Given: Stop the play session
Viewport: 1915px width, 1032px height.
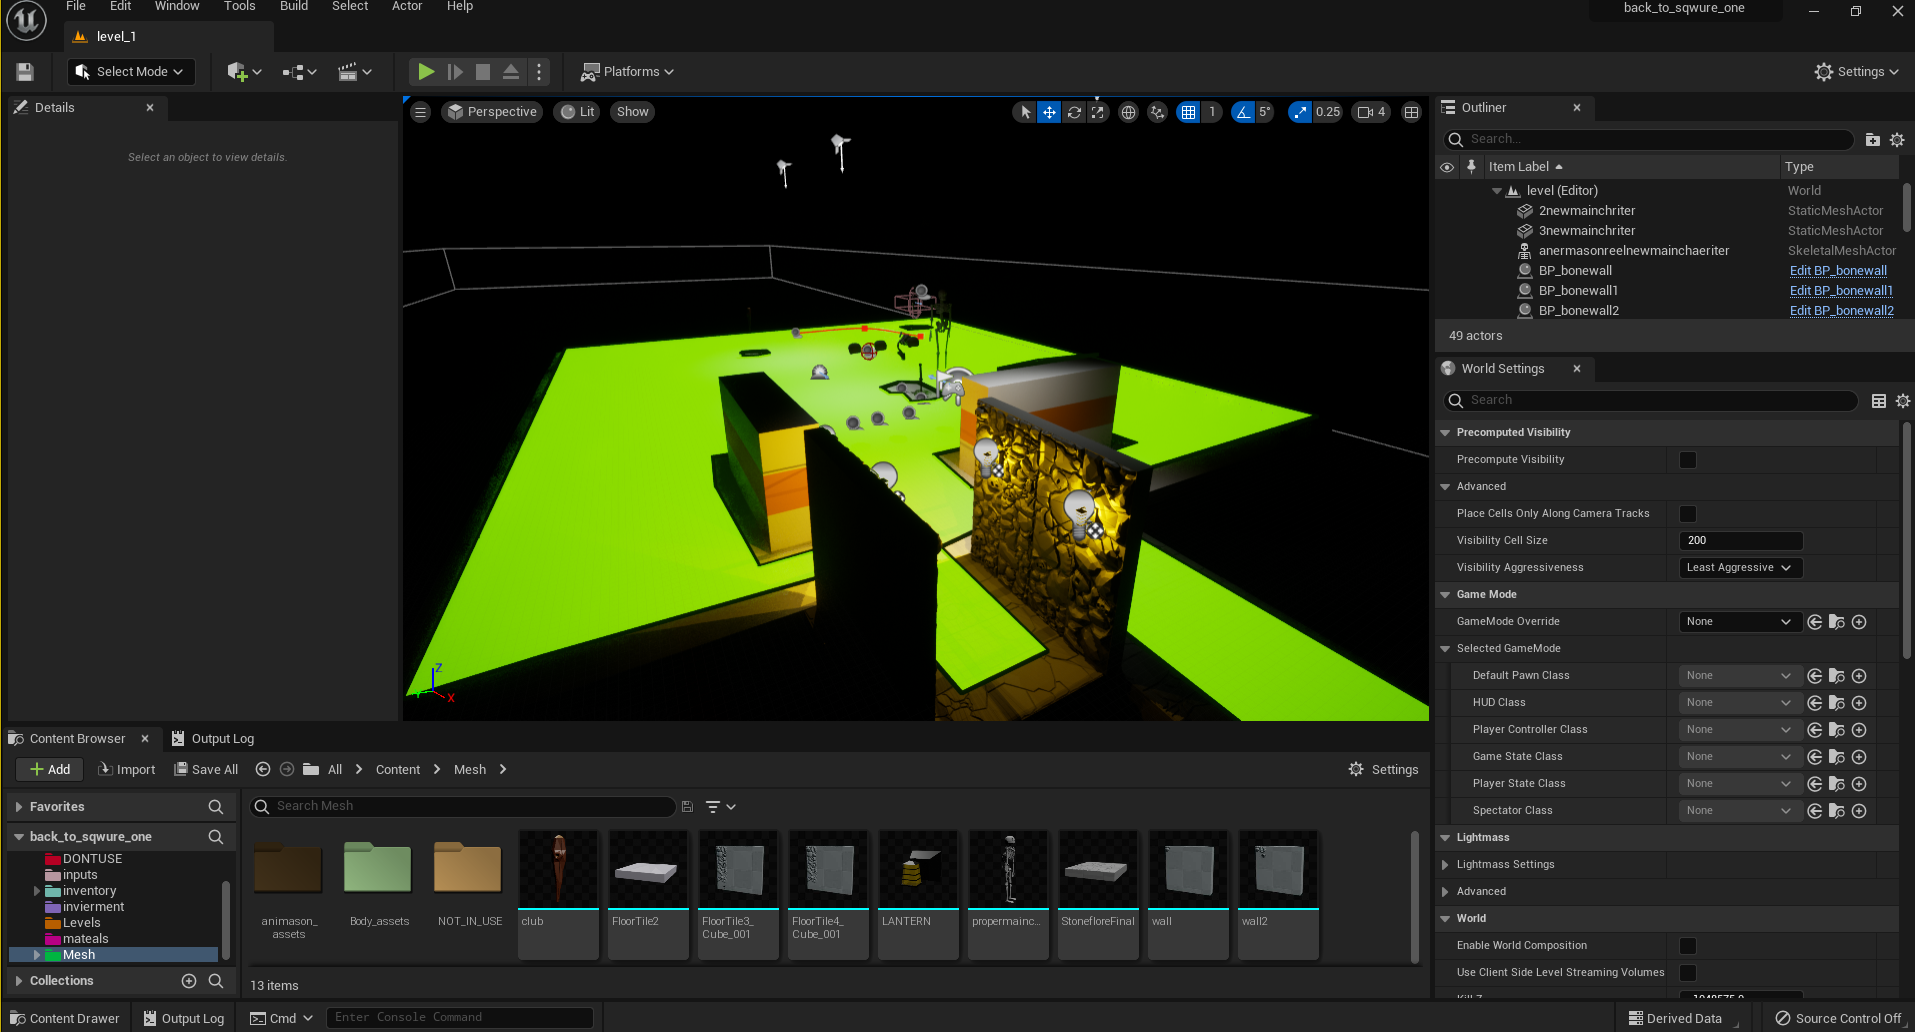Looking at the screenshot, I should [x=483, y=72].
